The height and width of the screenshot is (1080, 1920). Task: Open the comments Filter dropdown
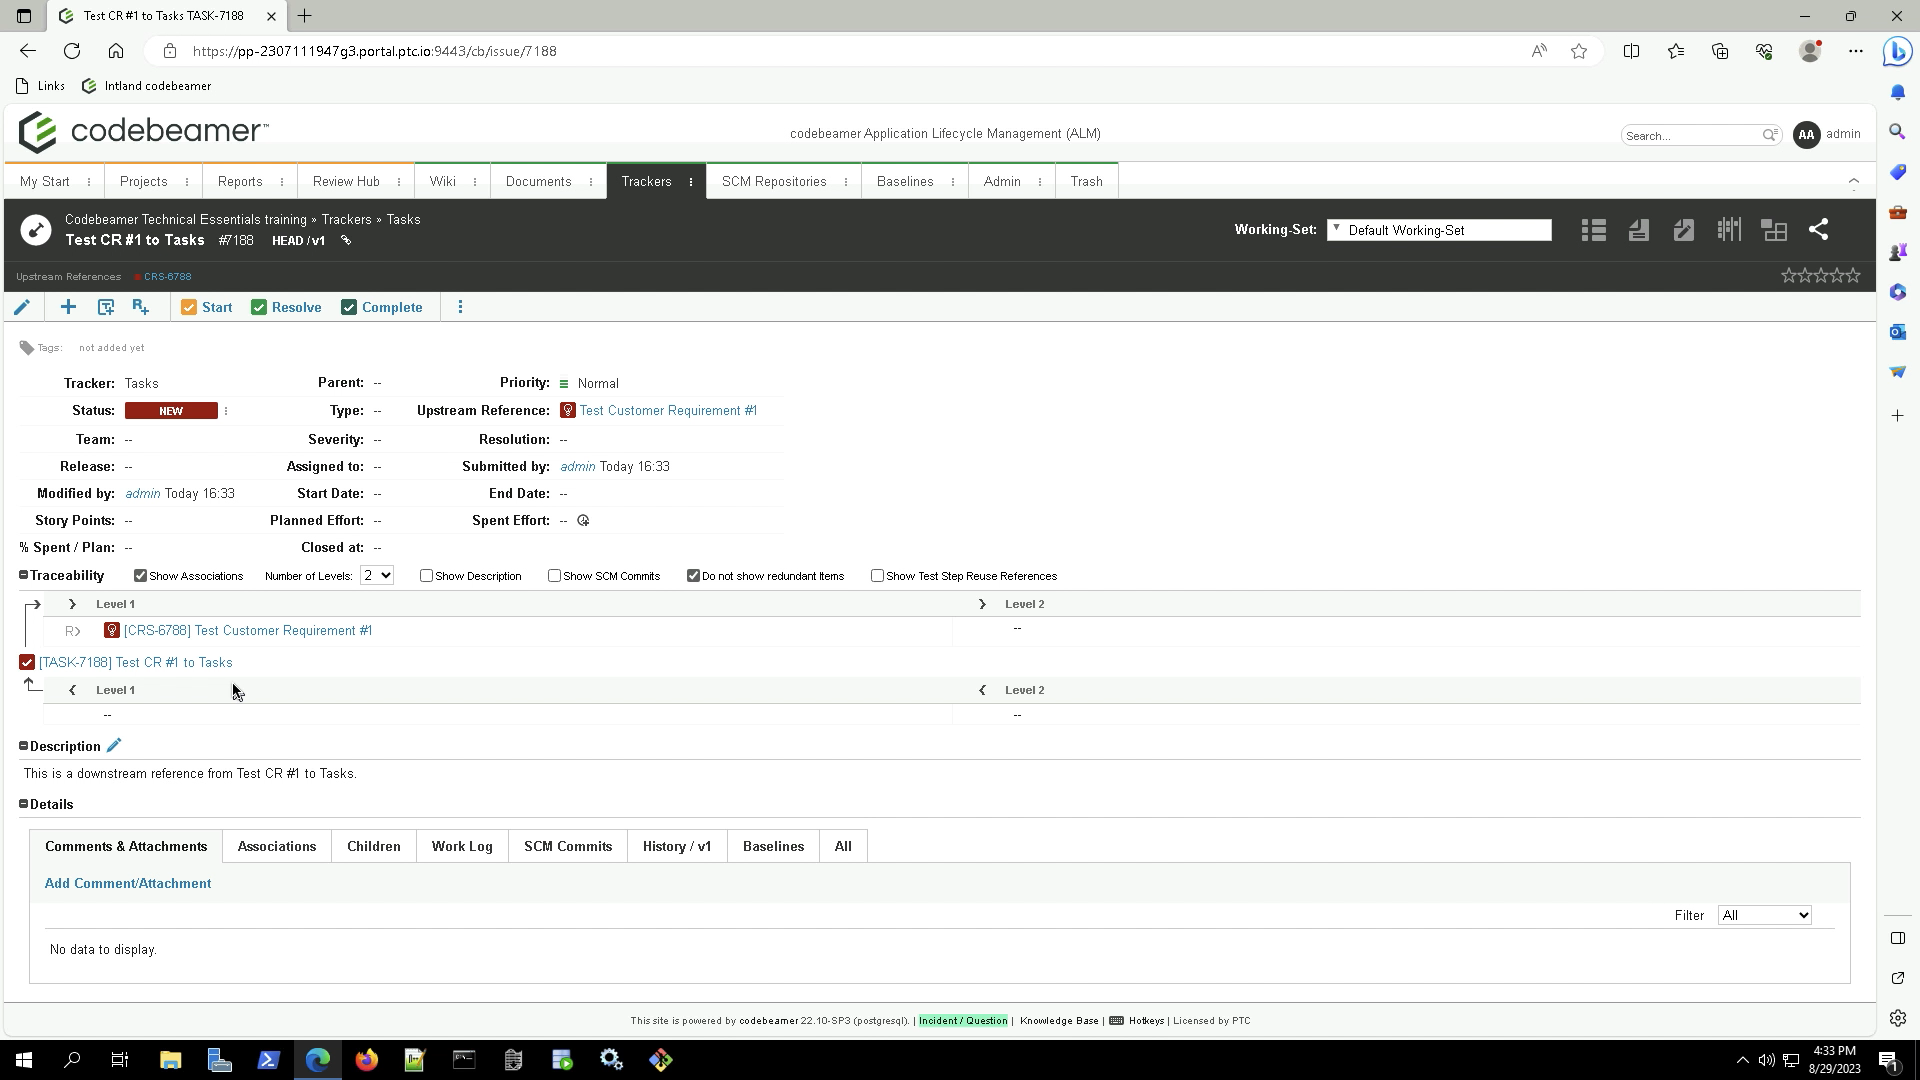tap(1764, 915)
